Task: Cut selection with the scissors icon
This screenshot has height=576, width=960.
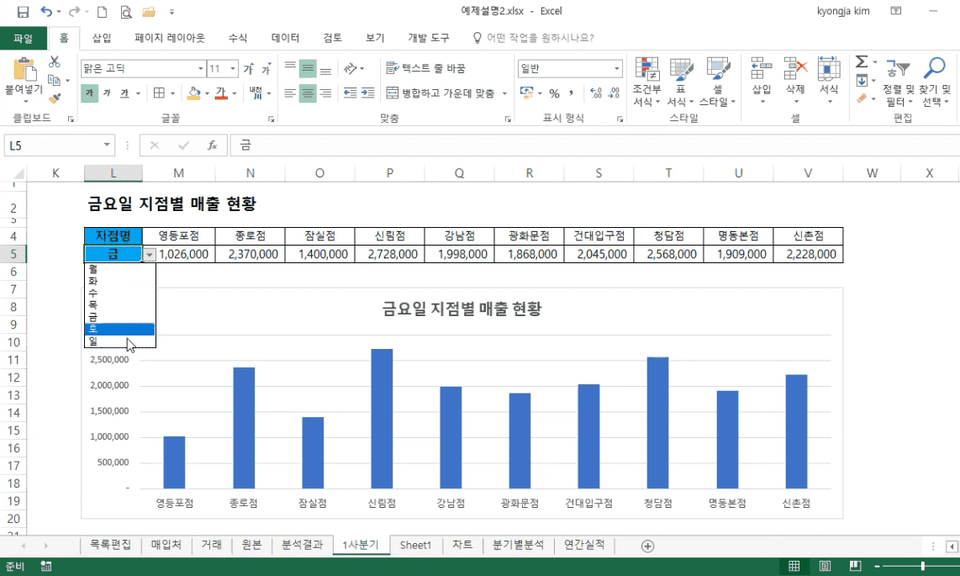Action: click(x=54, y=62)
